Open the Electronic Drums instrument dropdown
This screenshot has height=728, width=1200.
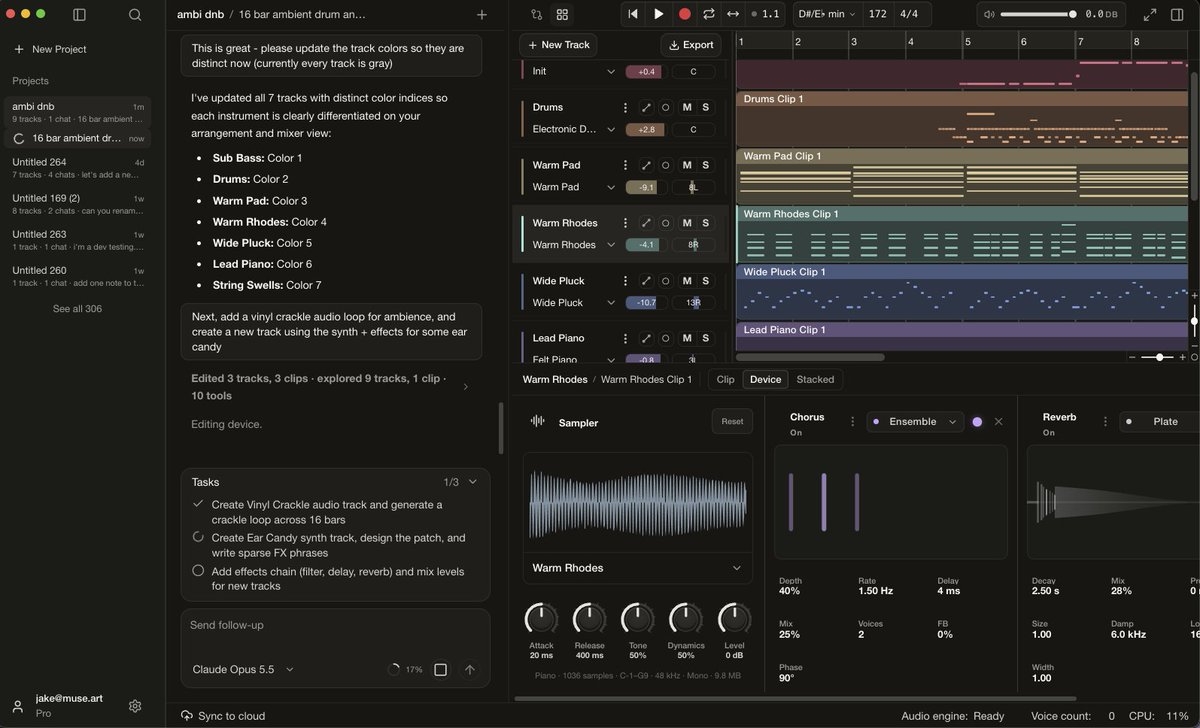pos(573,129)
